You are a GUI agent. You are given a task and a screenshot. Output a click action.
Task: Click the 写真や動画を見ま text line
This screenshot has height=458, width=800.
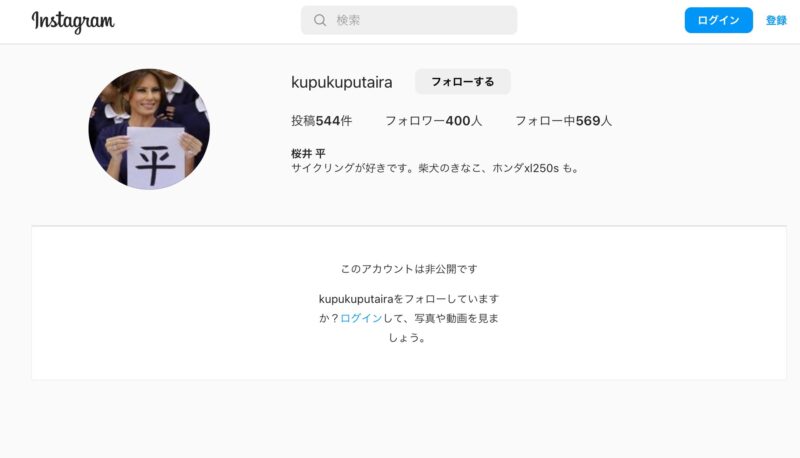pyautogui.click(x=456, y=318)
